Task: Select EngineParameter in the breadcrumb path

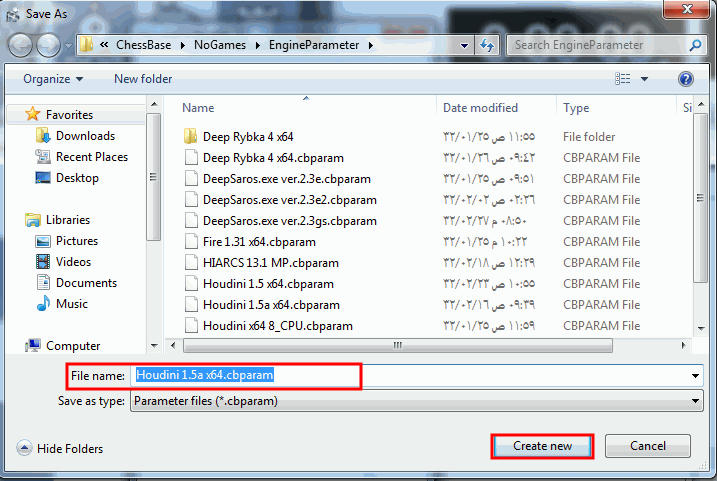Action: point(314,45)
